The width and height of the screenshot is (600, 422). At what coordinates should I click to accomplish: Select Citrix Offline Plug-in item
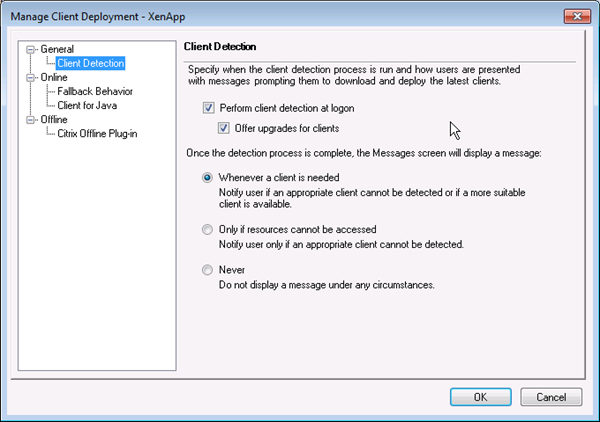[97, 134]
